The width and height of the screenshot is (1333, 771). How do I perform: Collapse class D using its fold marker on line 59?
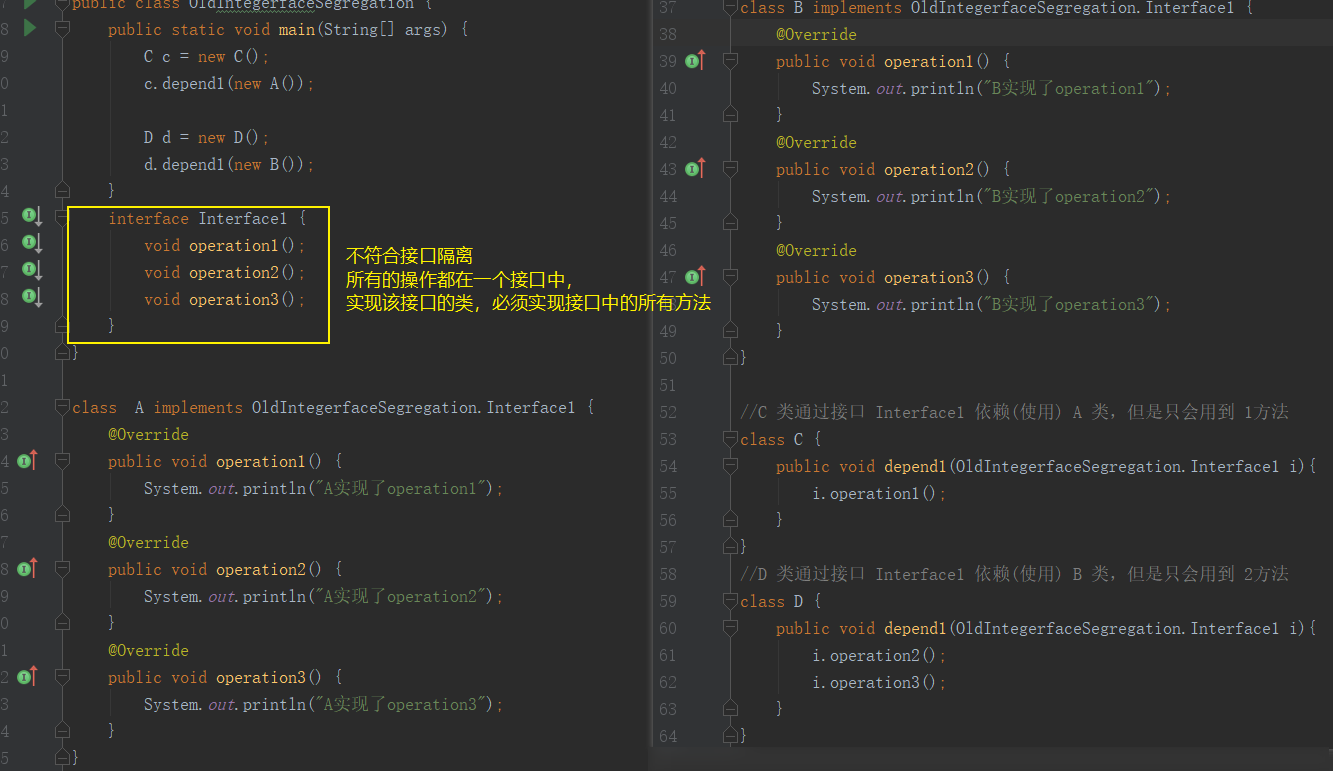coord(730,602)
